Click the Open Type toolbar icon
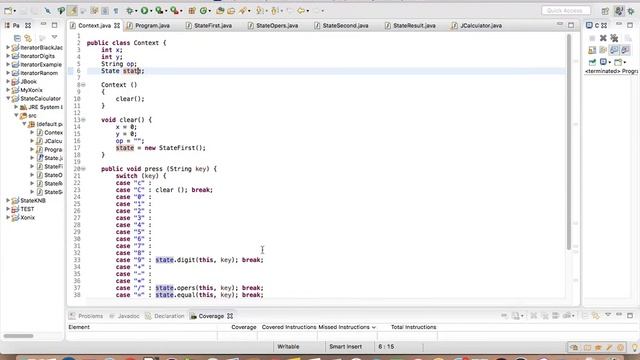 click(220, 11)
